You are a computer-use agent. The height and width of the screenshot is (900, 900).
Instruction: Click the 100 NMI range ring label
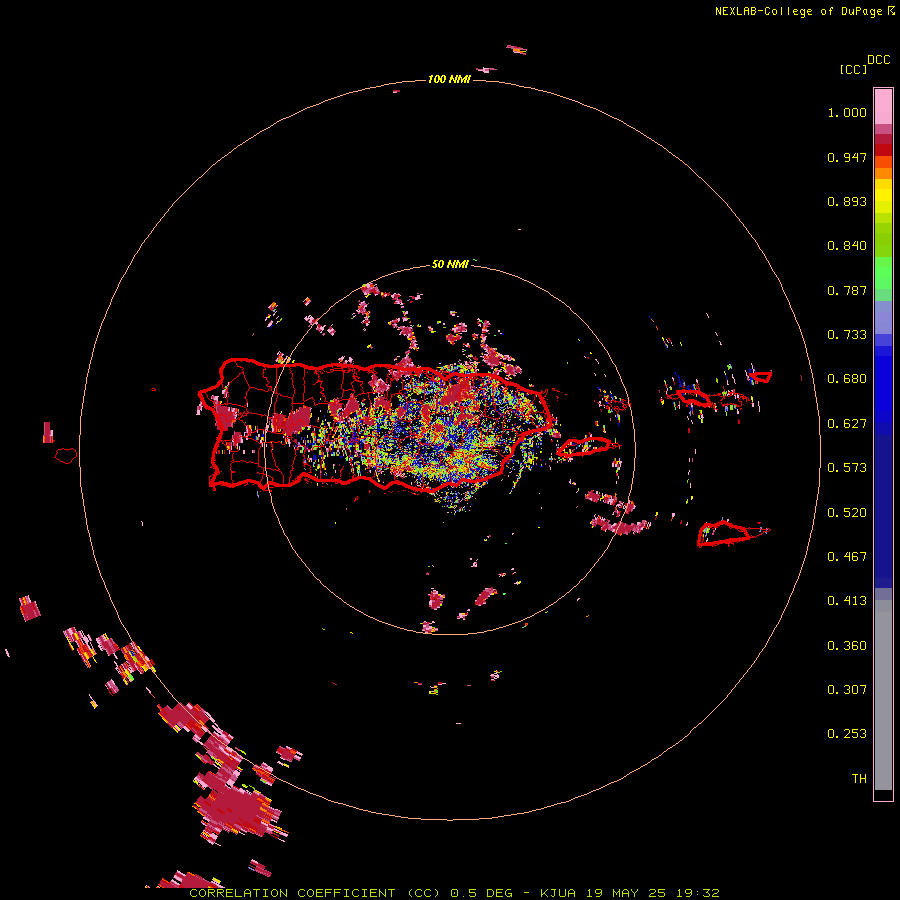(x=449, y=79)
